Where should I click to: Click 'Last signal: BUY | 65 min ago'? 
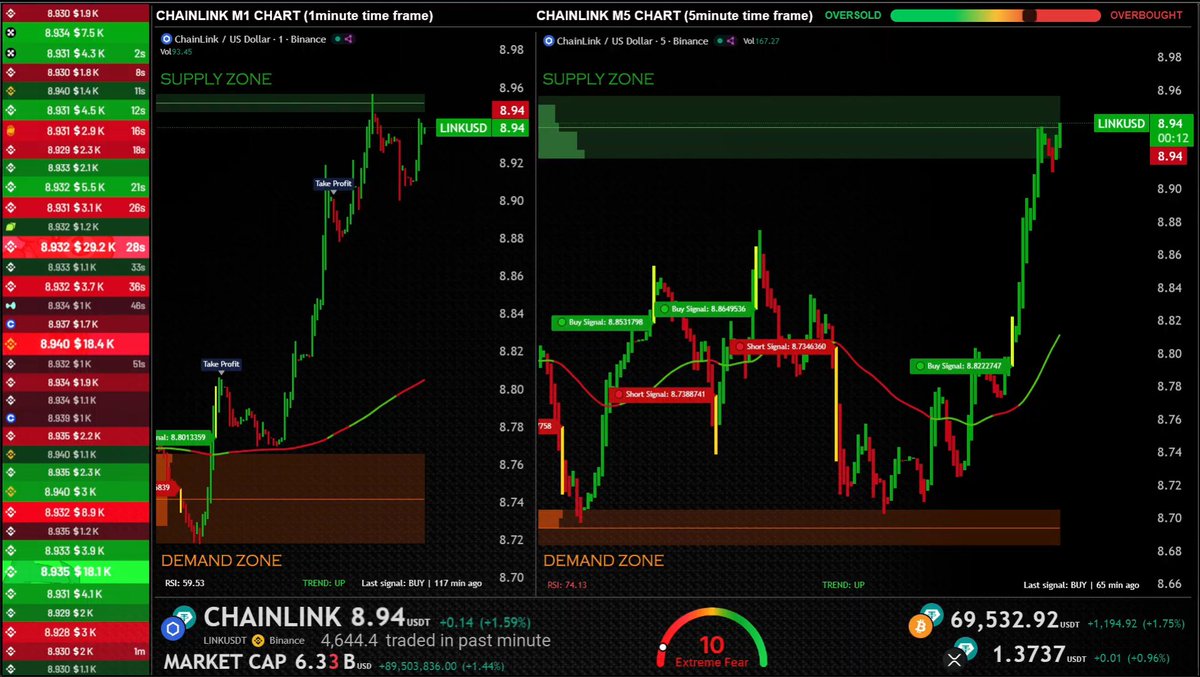tap(1081, 585)
